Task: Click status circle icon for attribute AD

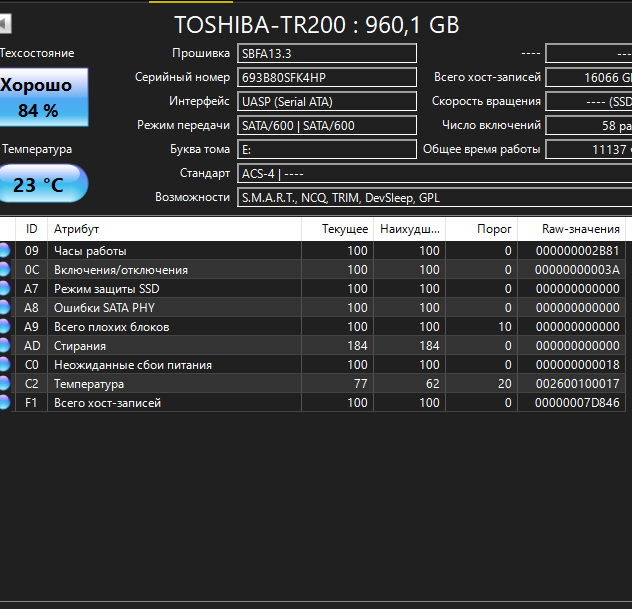Action: (x=4, y=345)
